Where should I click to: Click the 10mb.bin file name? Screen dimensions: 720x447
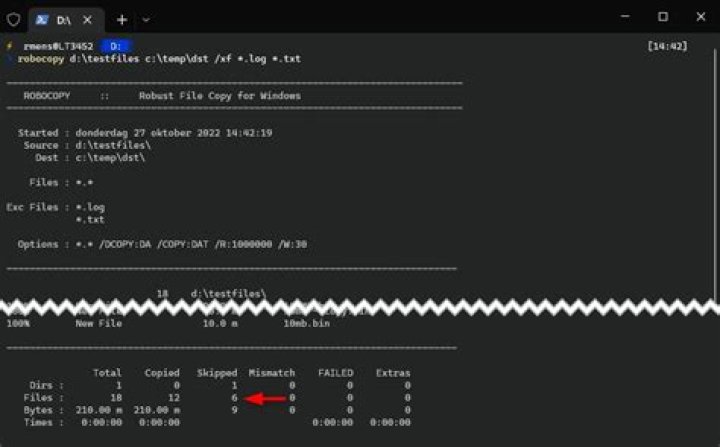(x=307, y=323)
